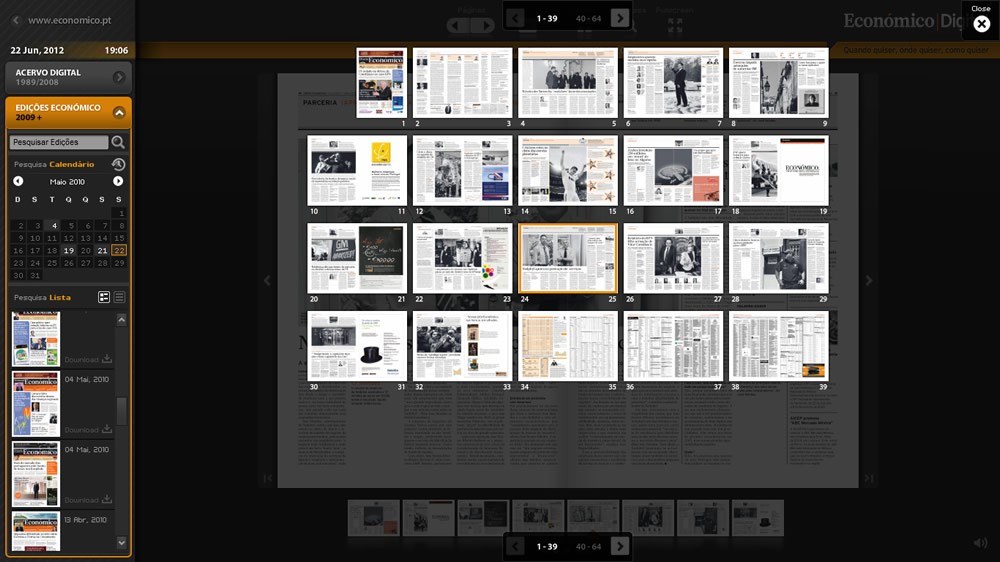Open pages 28-29 spread thumbnail
This screenshot has width=1000, height=562.
779,258
